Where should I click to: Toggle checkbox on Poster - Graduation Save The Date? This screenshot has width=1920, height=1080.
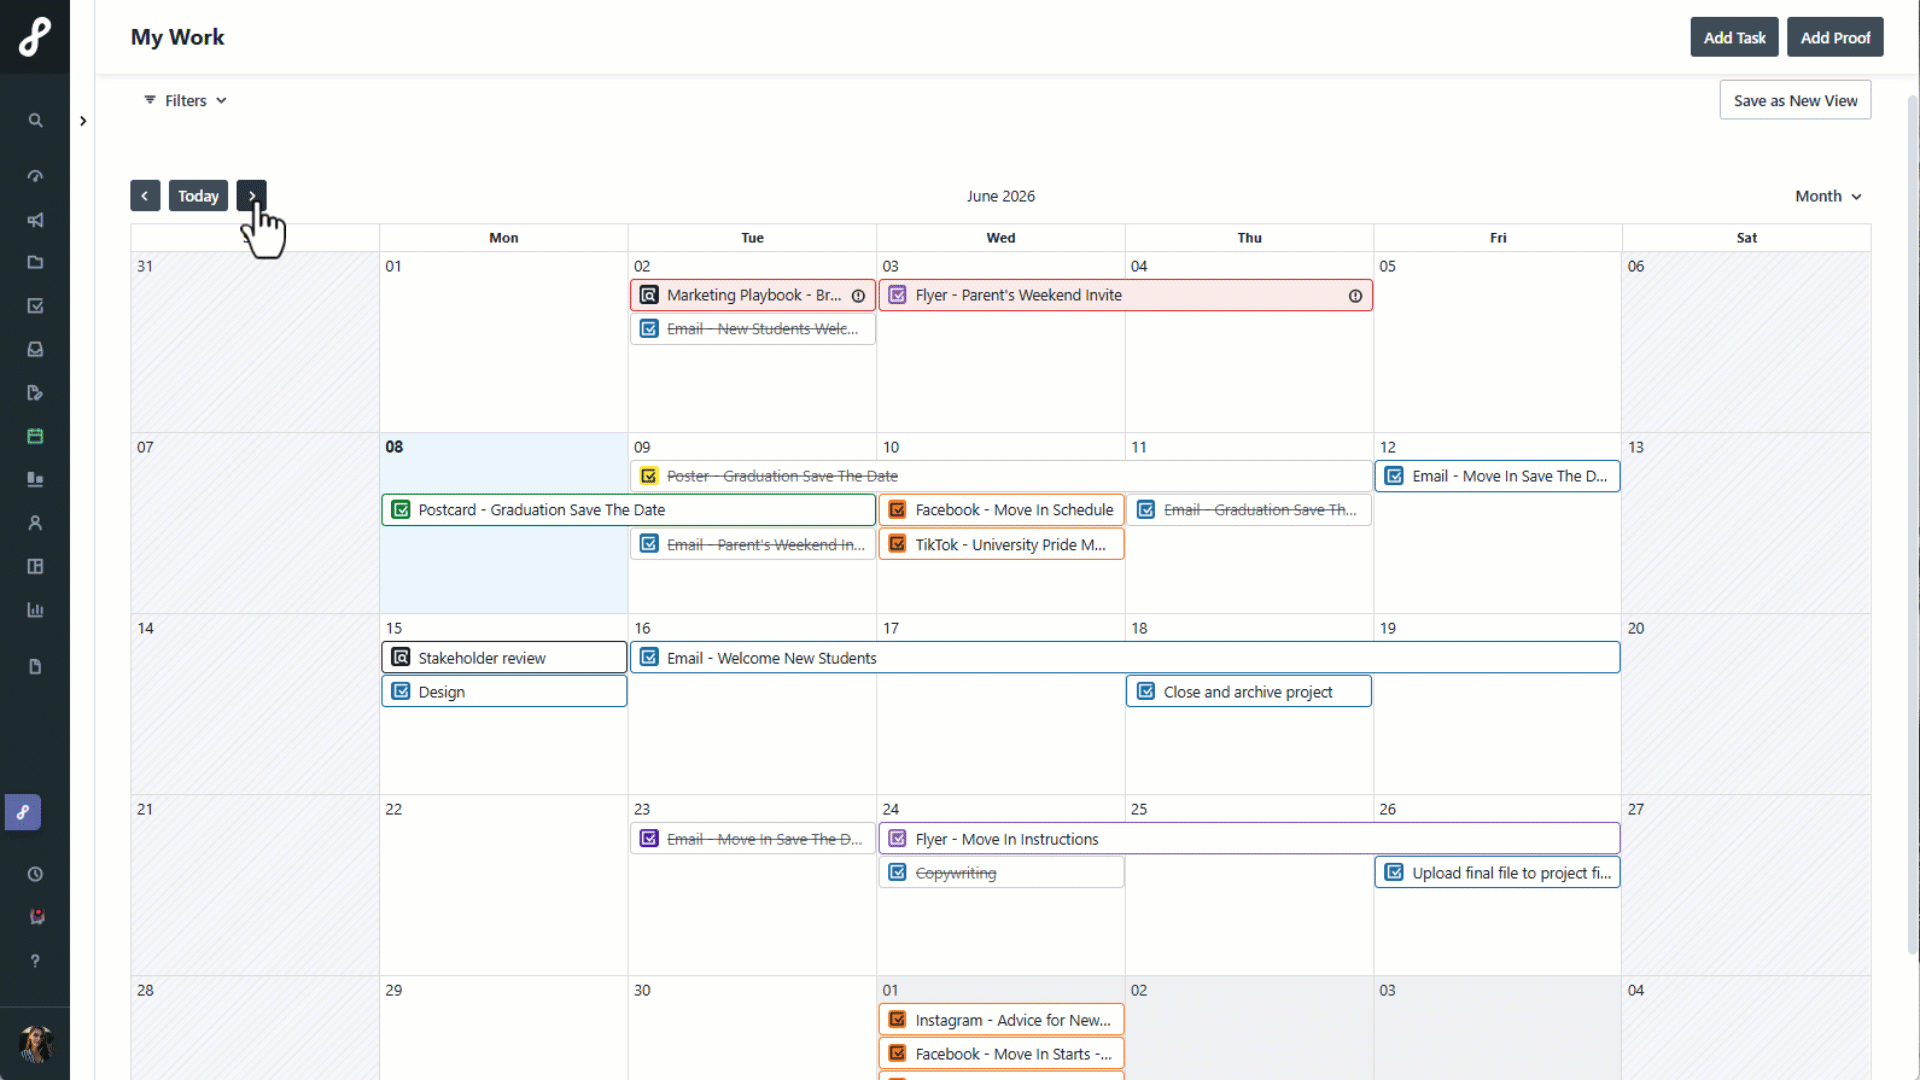click(x=649, y=476)
